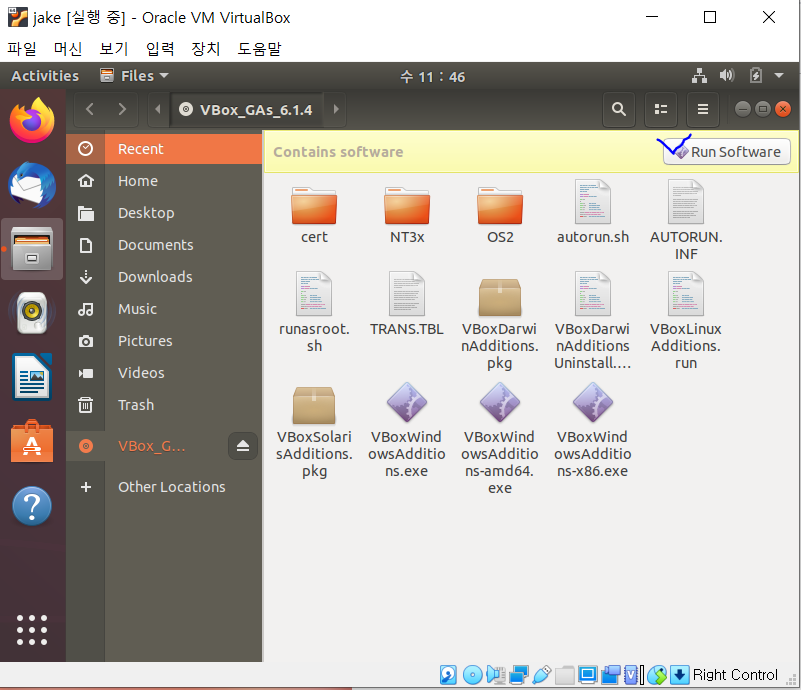Screen dimensions: 801x690
Task: Click VirtualBox hard disk status icon
Action: (x=448, y=675)
